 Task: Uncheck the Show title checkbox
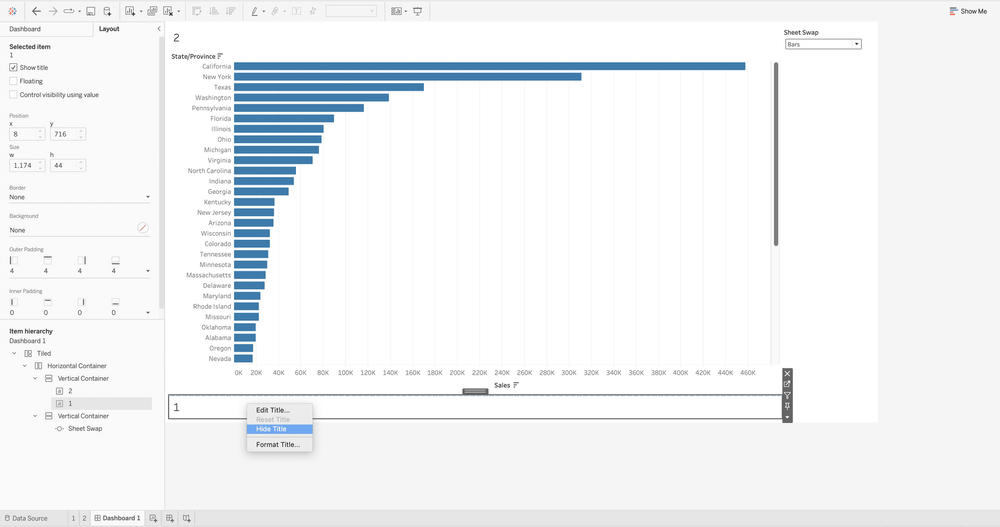coord(13,67)
